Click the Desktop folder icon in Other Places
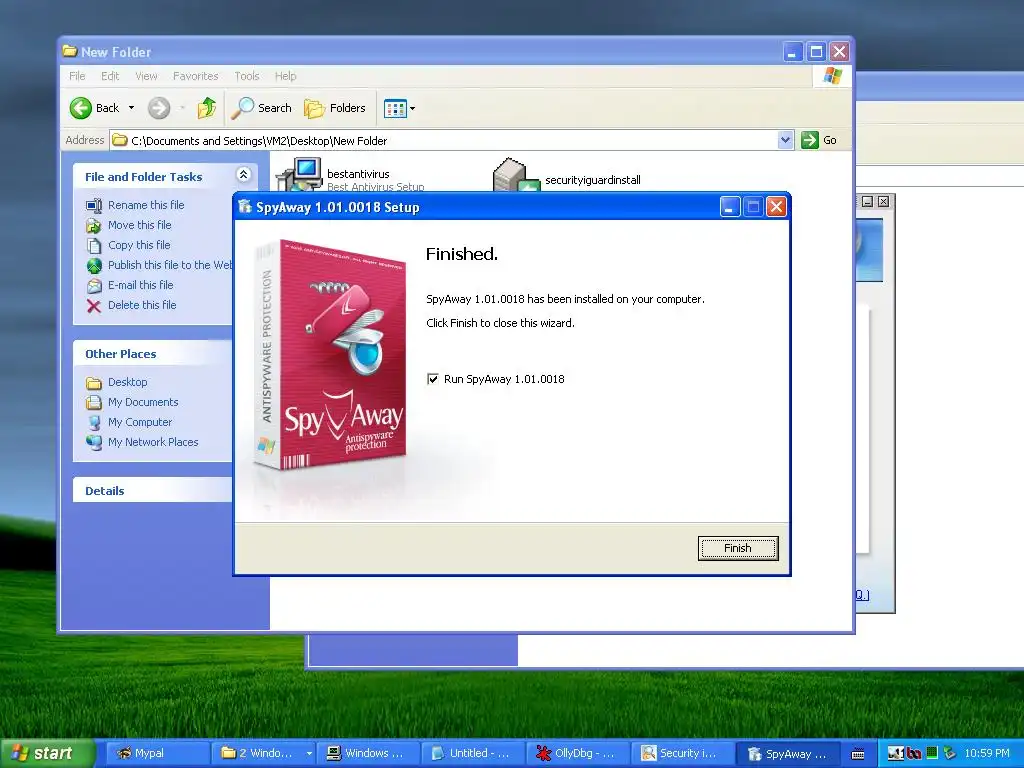 pos(94,383)
